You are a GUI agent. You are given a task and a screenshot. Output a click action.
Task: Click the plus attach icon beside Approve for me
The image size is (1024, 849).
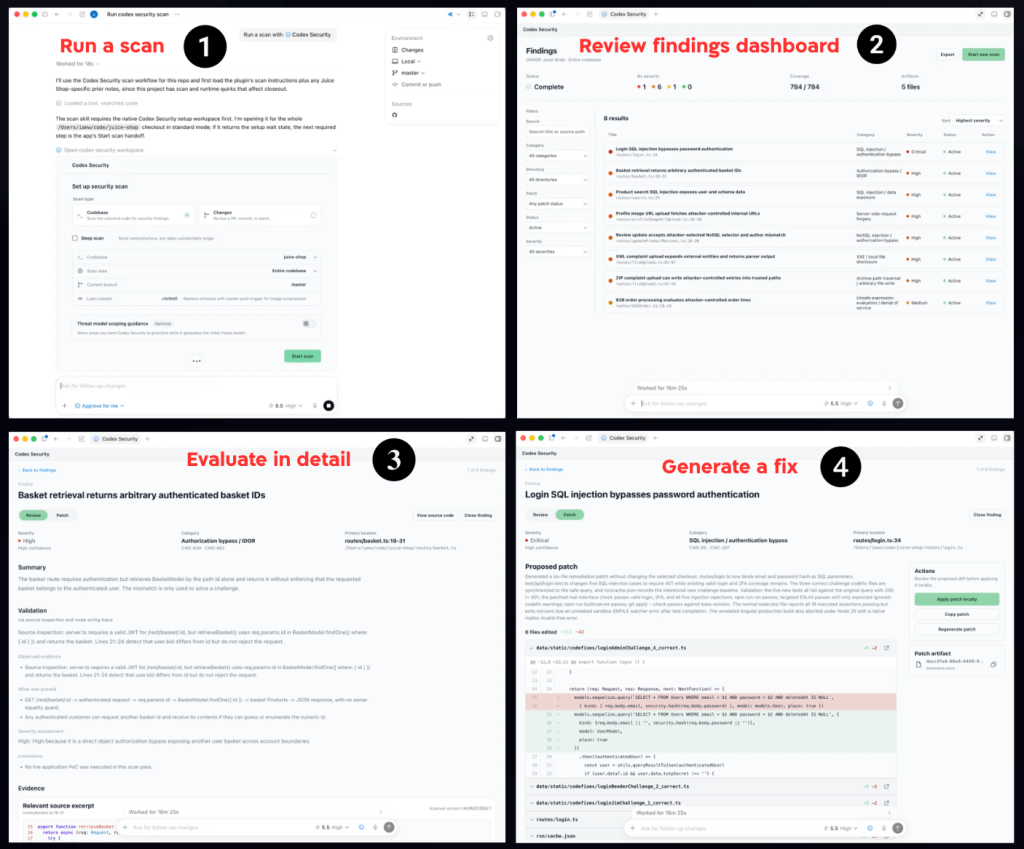click(64, 406)
